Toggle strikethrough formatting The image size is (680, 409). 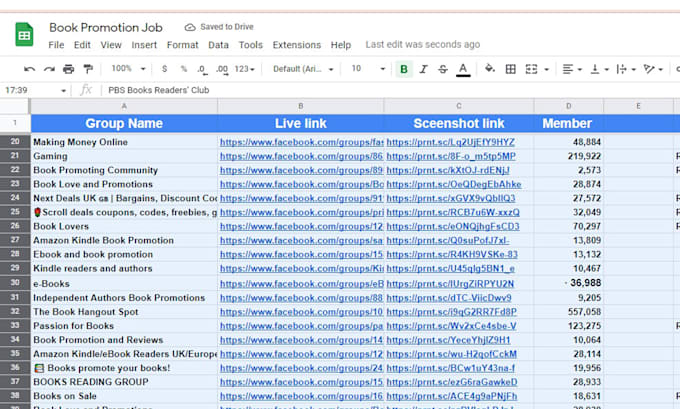pos(443,69)
